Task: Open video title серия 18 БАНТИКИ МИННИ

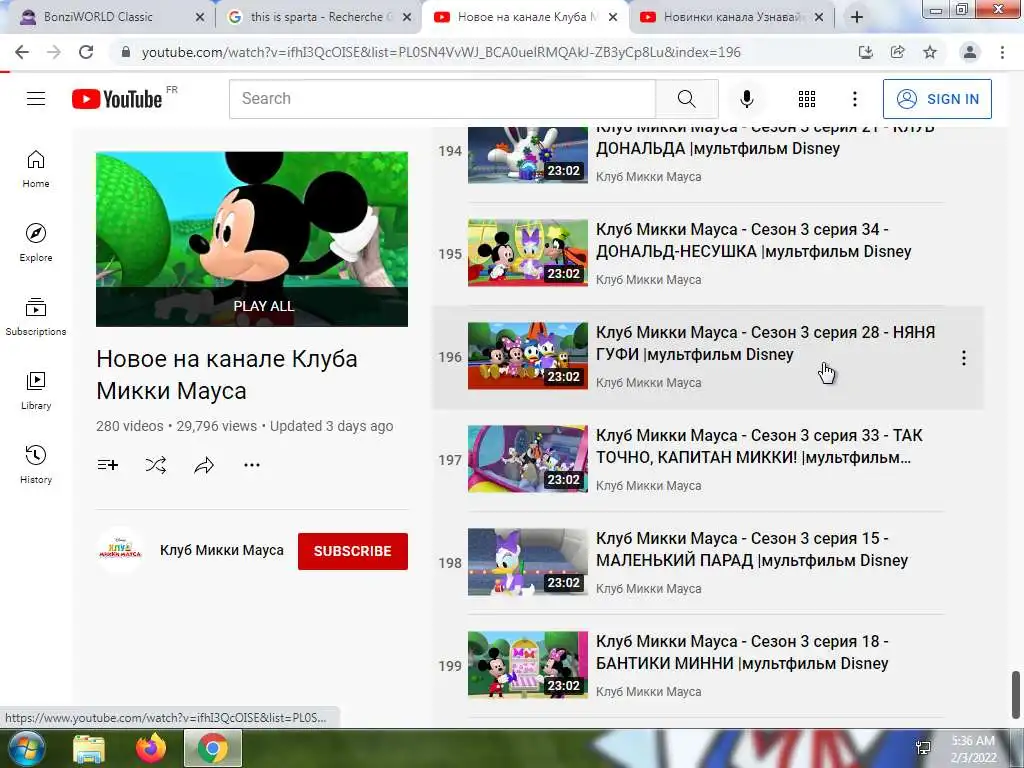Action: pyautogui.click(x=742, y=652)
